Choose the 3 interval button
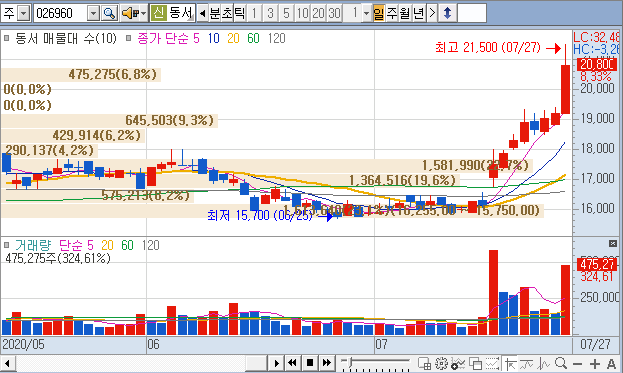The image size is (623, 373). pyautogui.click(x=270, y=13)
